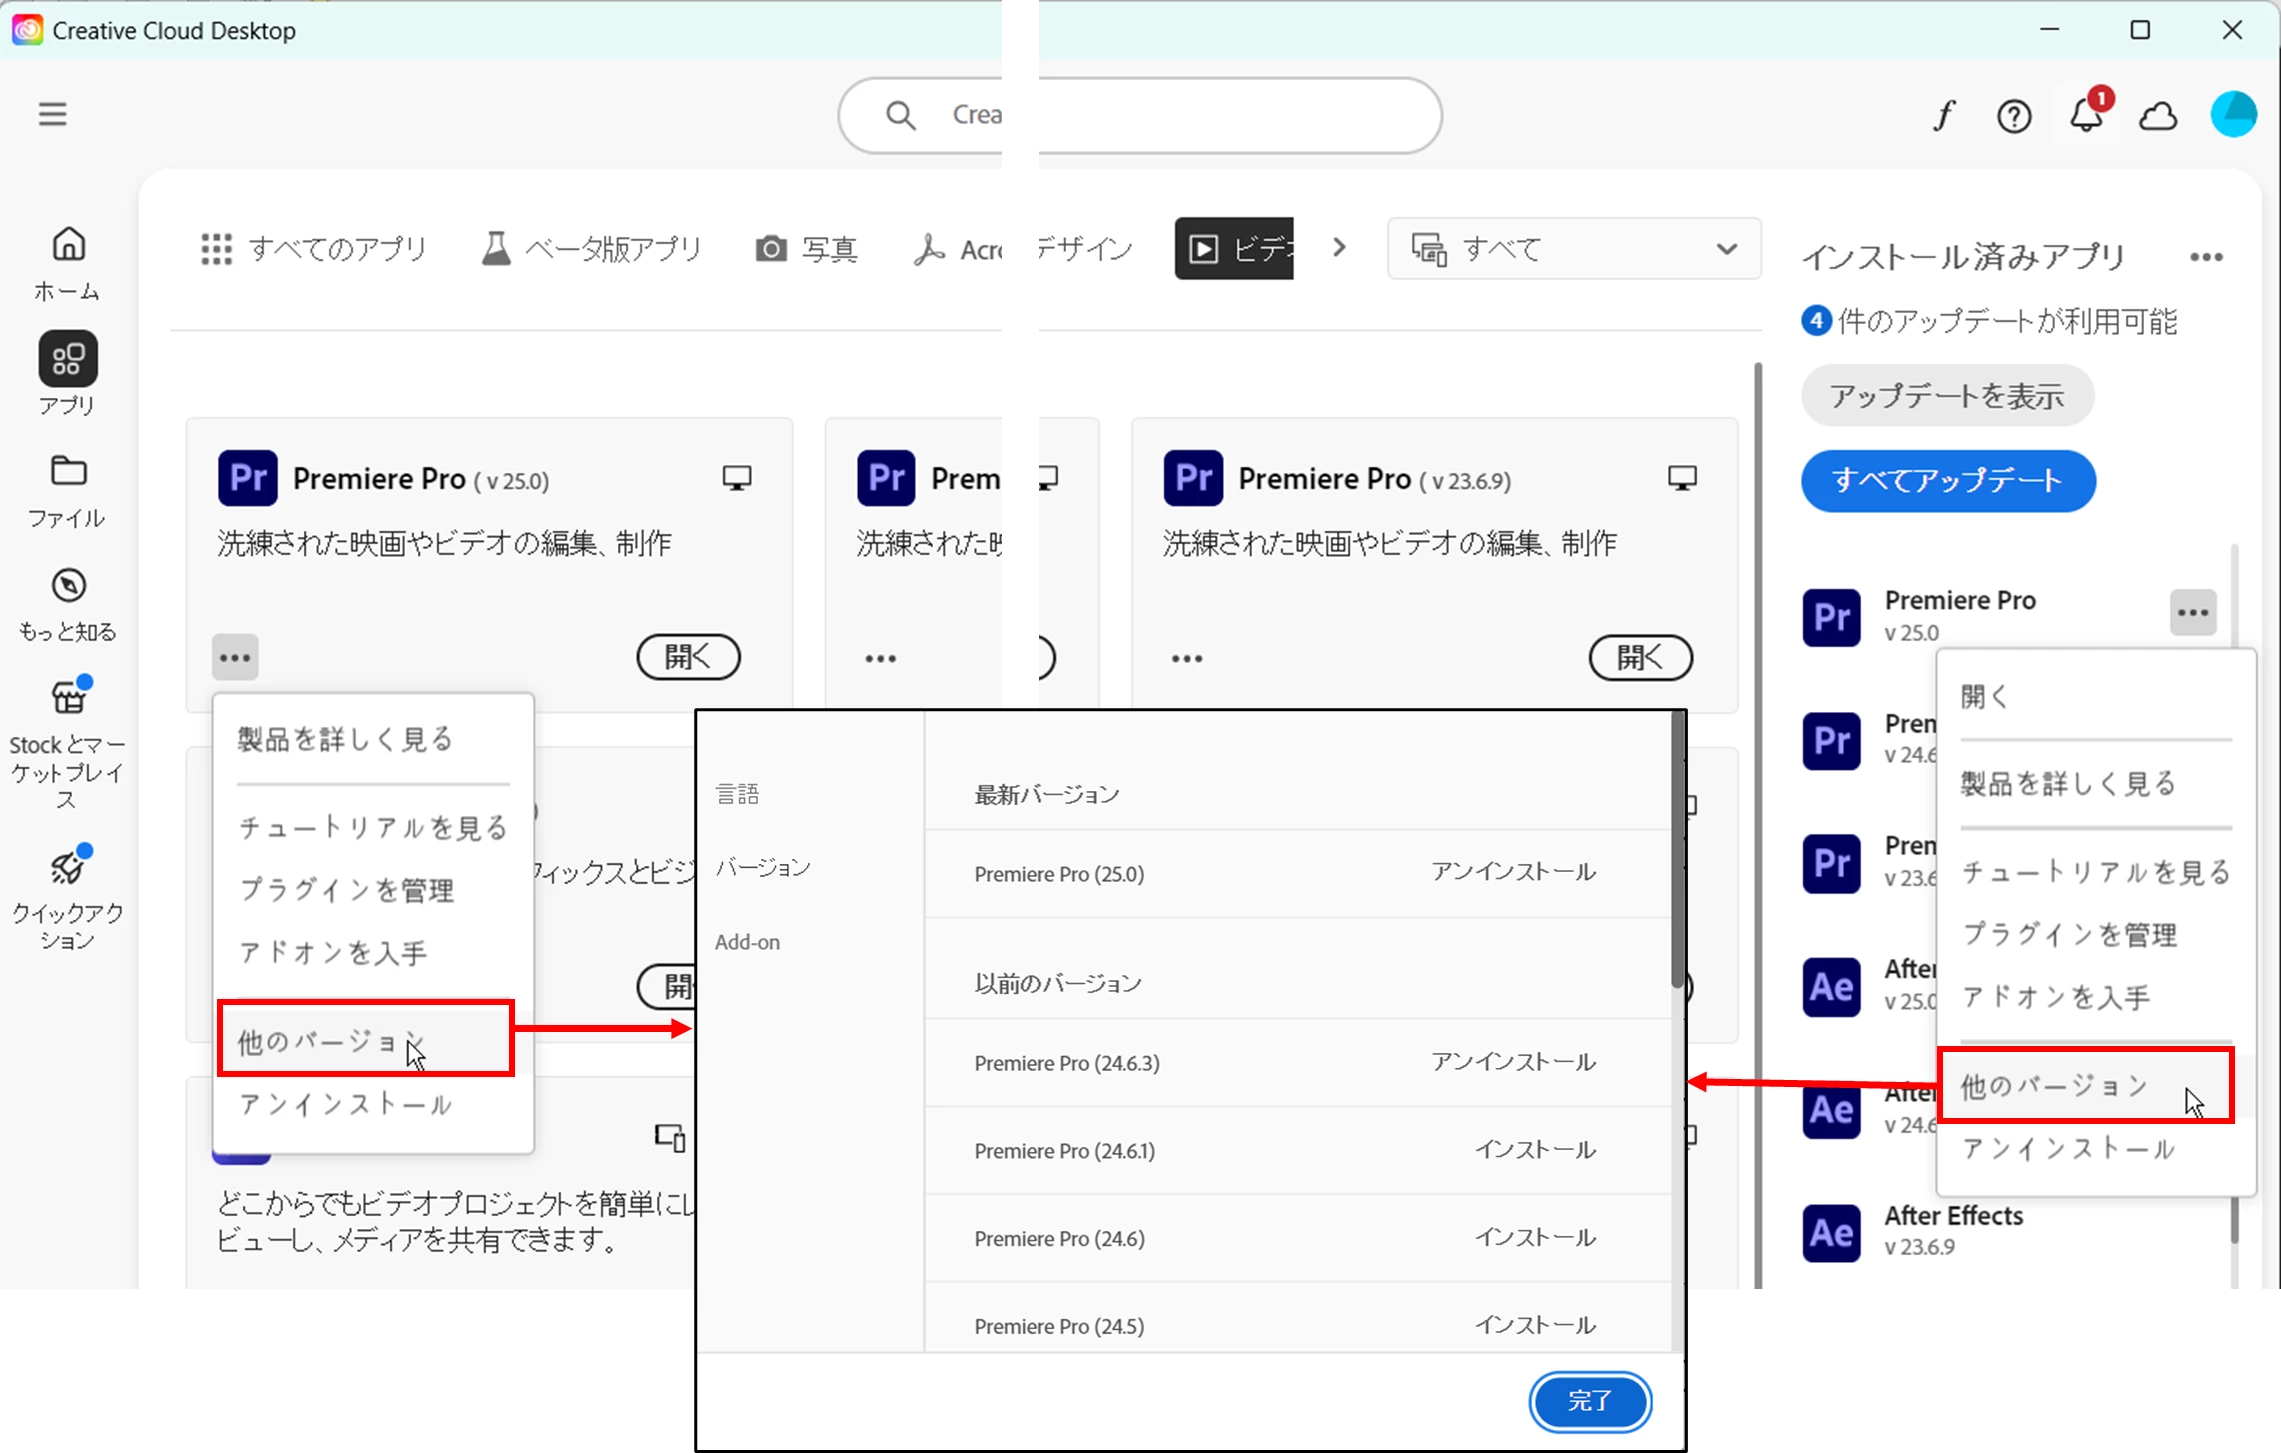Open the fonts f icon
The height and width of the screenshot is (1453, 2281).
click(x=1943, y=117)
